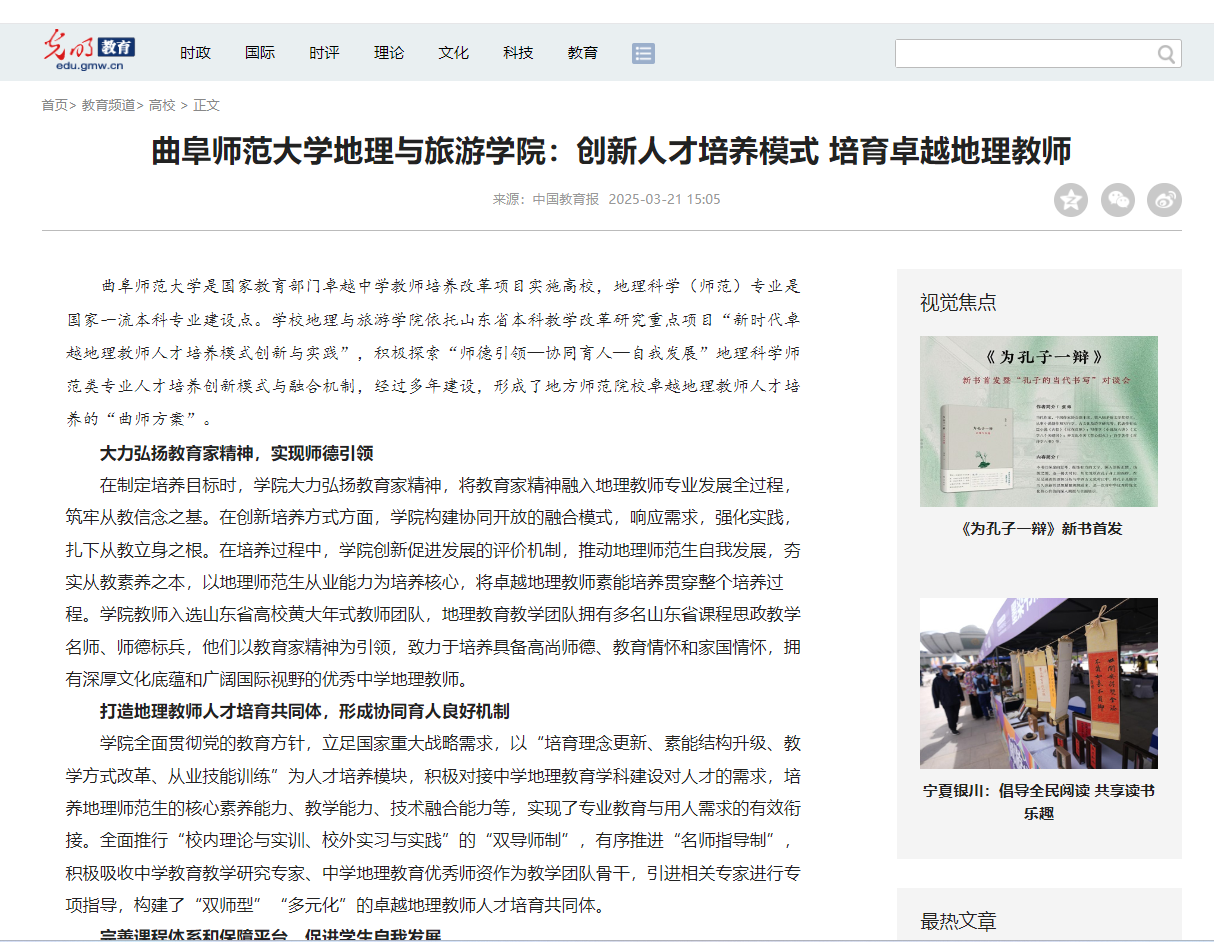Select 国际 in the top navigation
Viewport: 1214px width, 942px height.
[x=260, y=53]
